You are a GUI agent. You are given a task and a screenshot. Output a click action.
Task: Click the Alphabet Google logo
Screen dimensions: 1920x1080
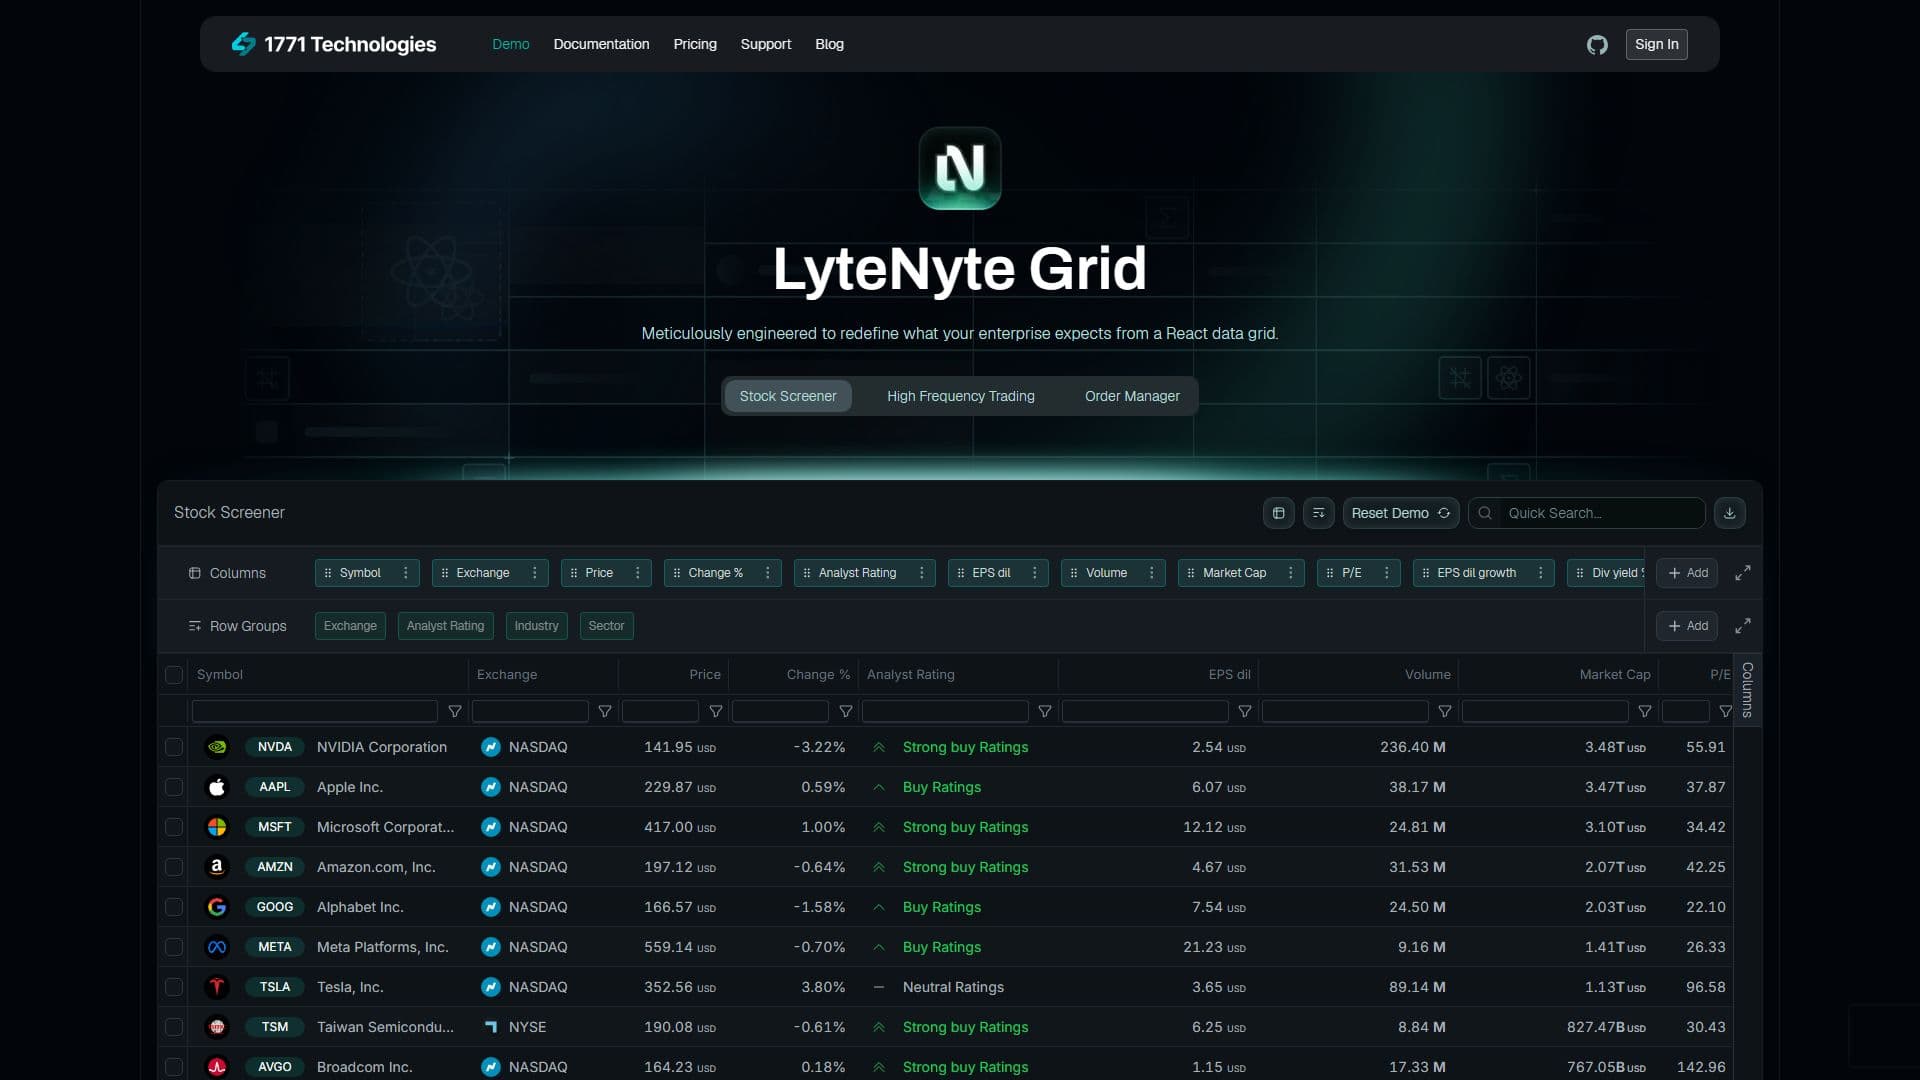tap(217, 907)
